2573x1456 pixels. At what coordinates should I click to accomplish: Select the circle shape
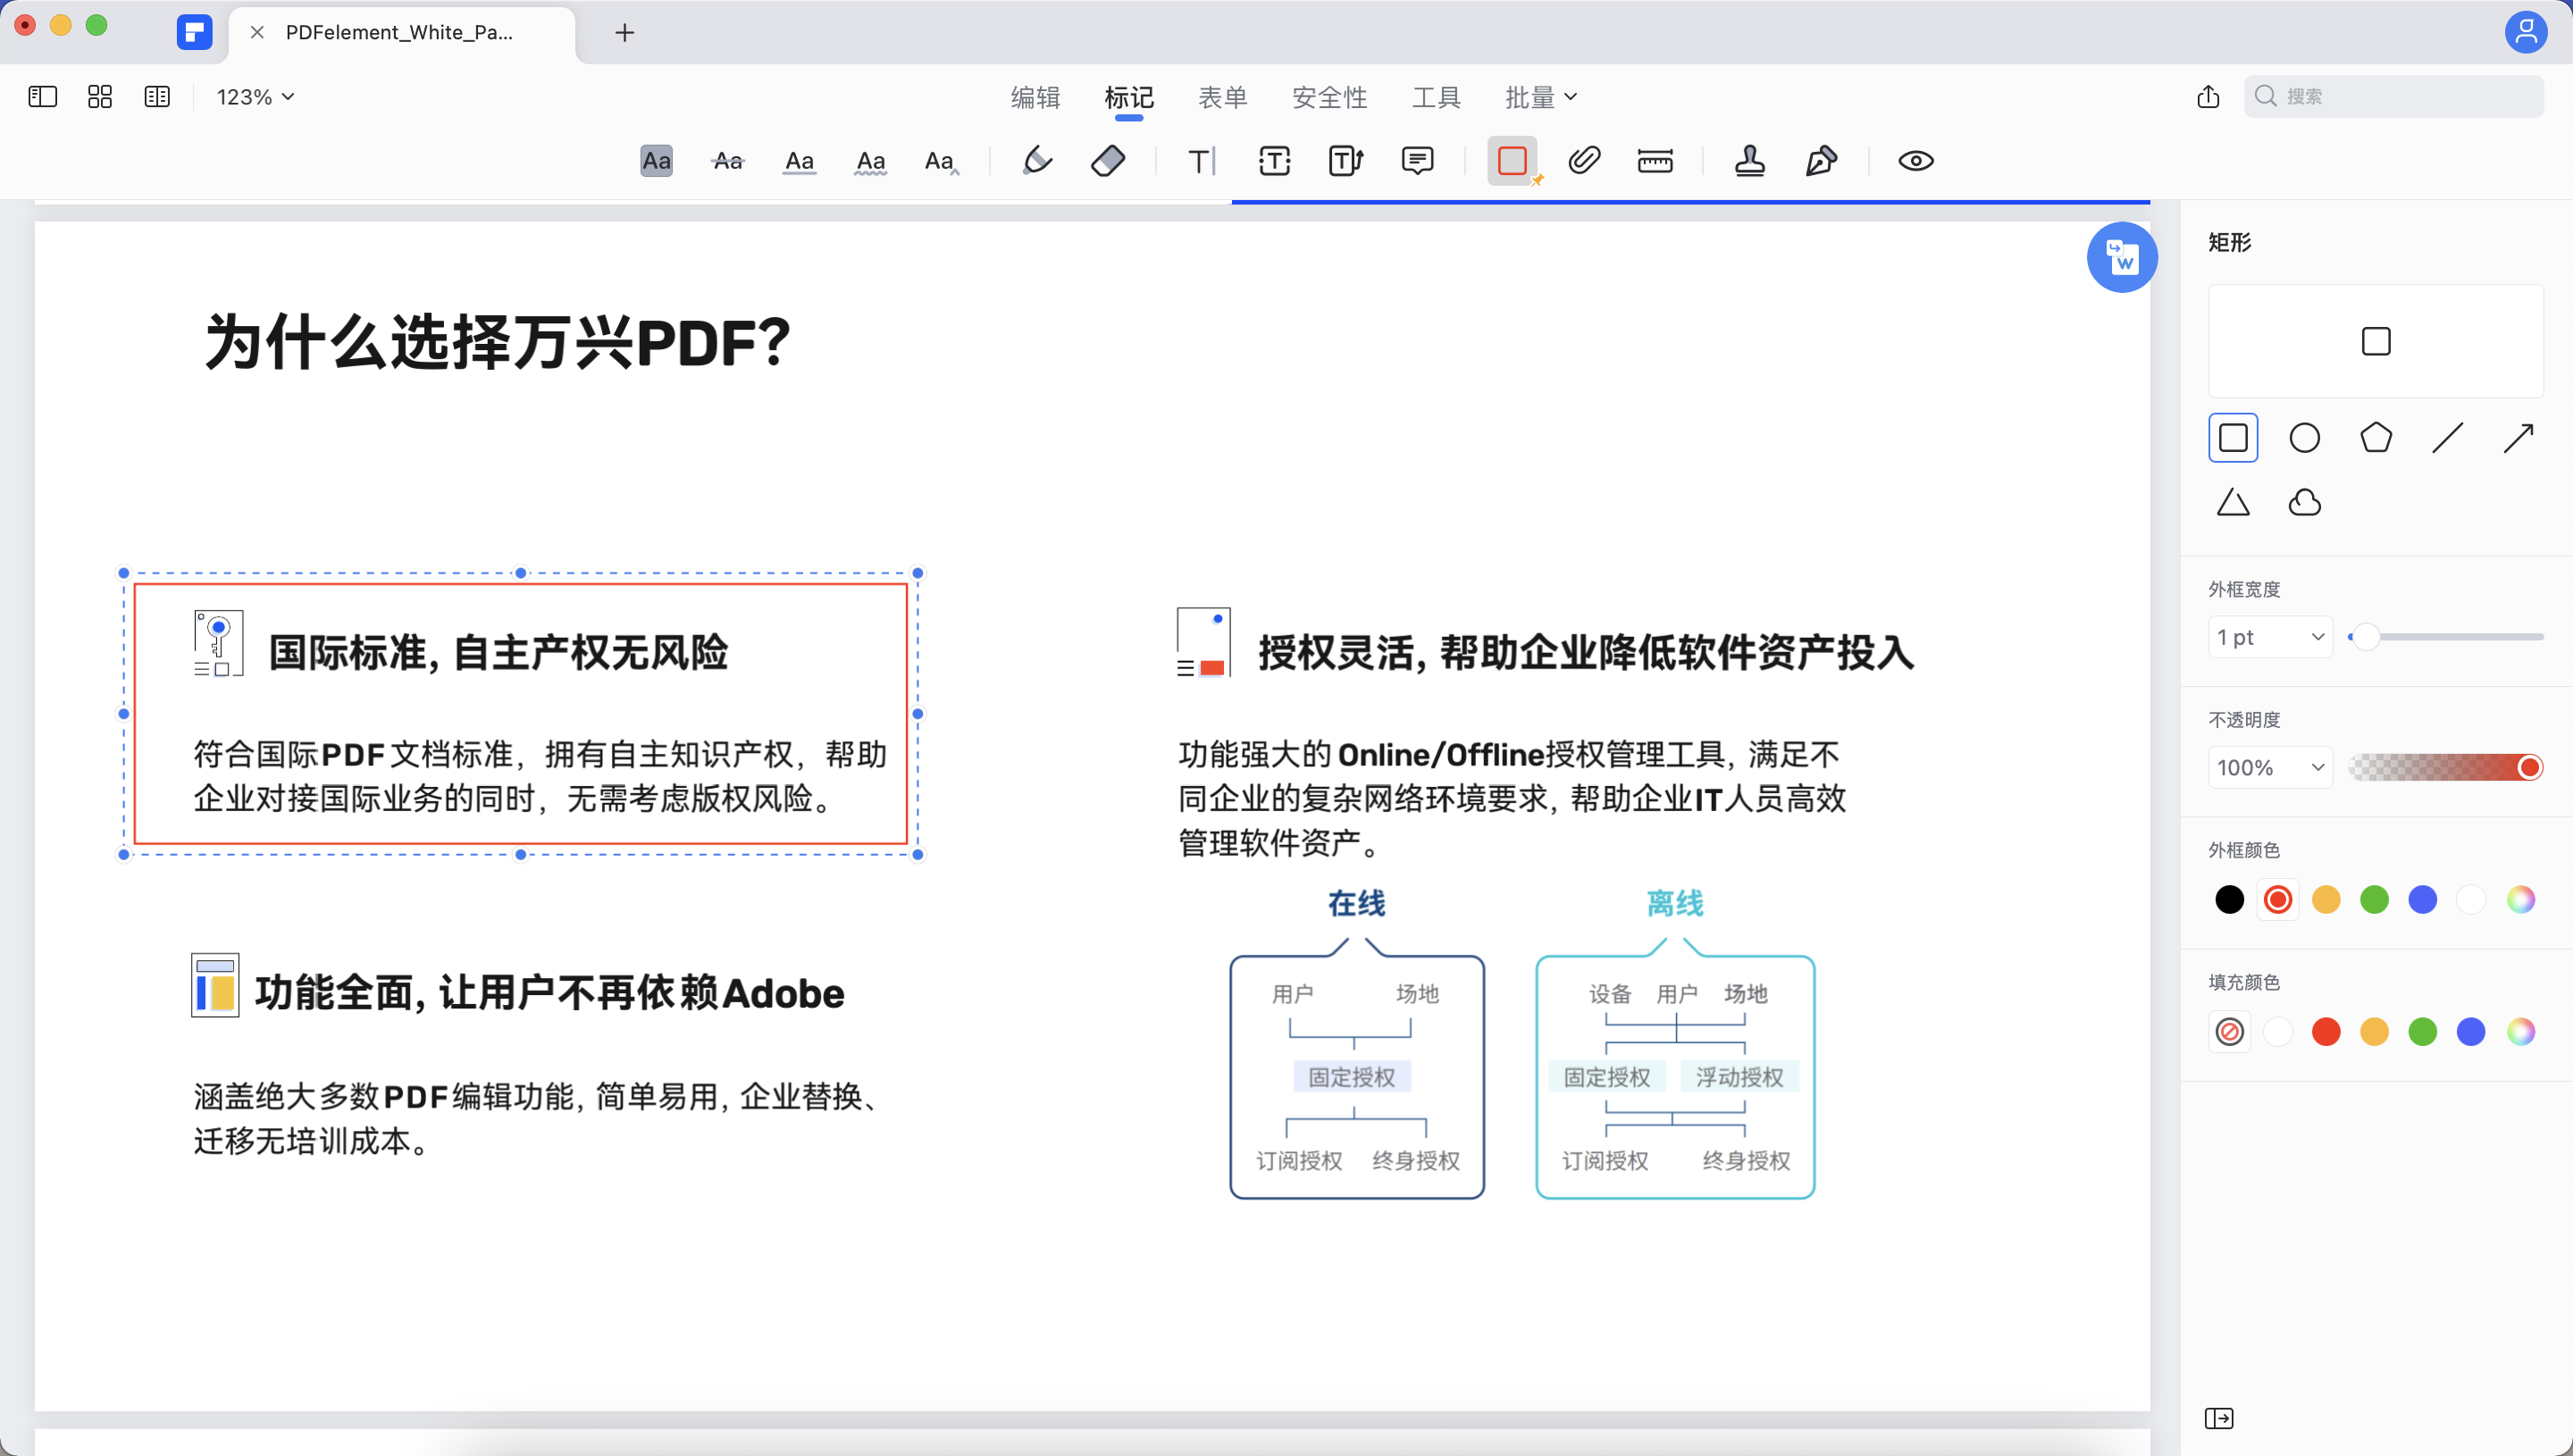coord(2304,437)
